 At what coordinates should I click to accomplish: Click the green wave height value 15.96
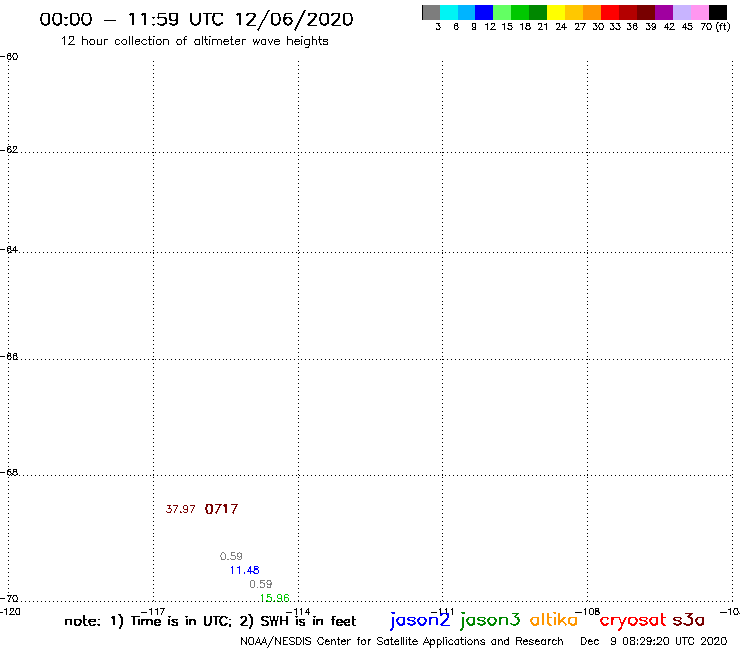(x=275, y=598)
